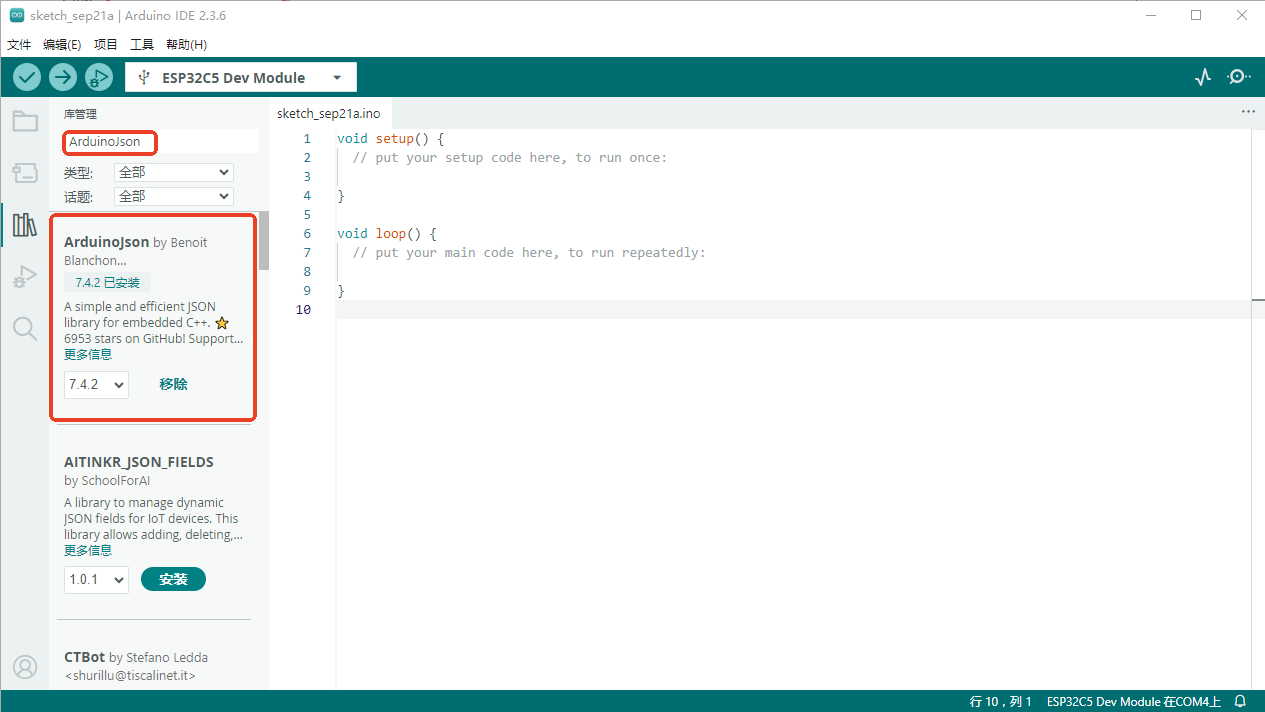Viewport: 1265px width, 712px height.
Task: Open the ArduinoJson 7.4.2 version dropdown
Action: (x=96, y=384)
